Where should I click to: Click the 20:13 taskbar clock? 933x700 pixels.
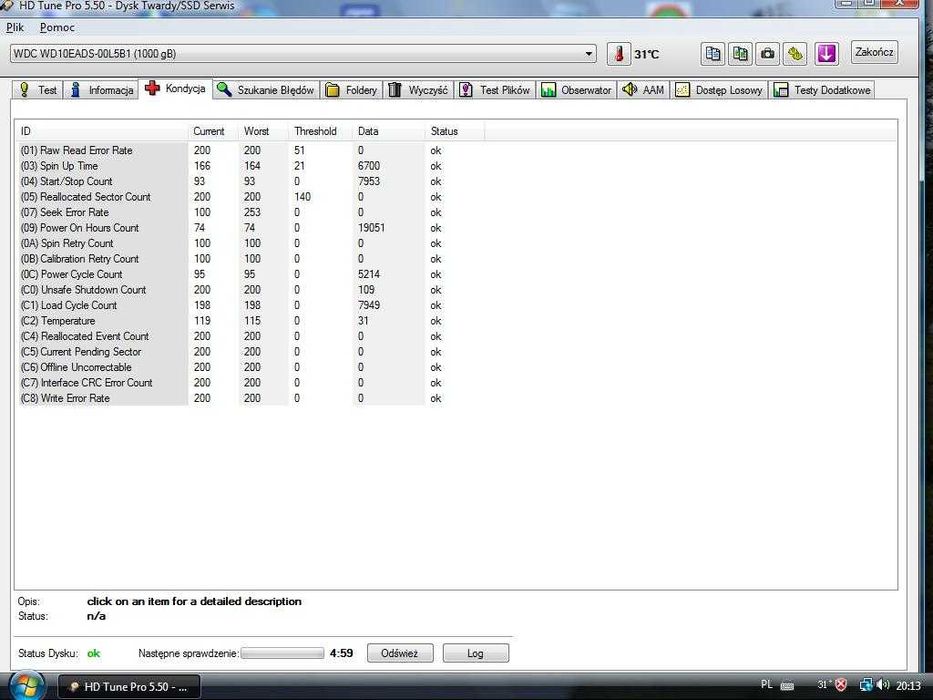tap(908, 686)
